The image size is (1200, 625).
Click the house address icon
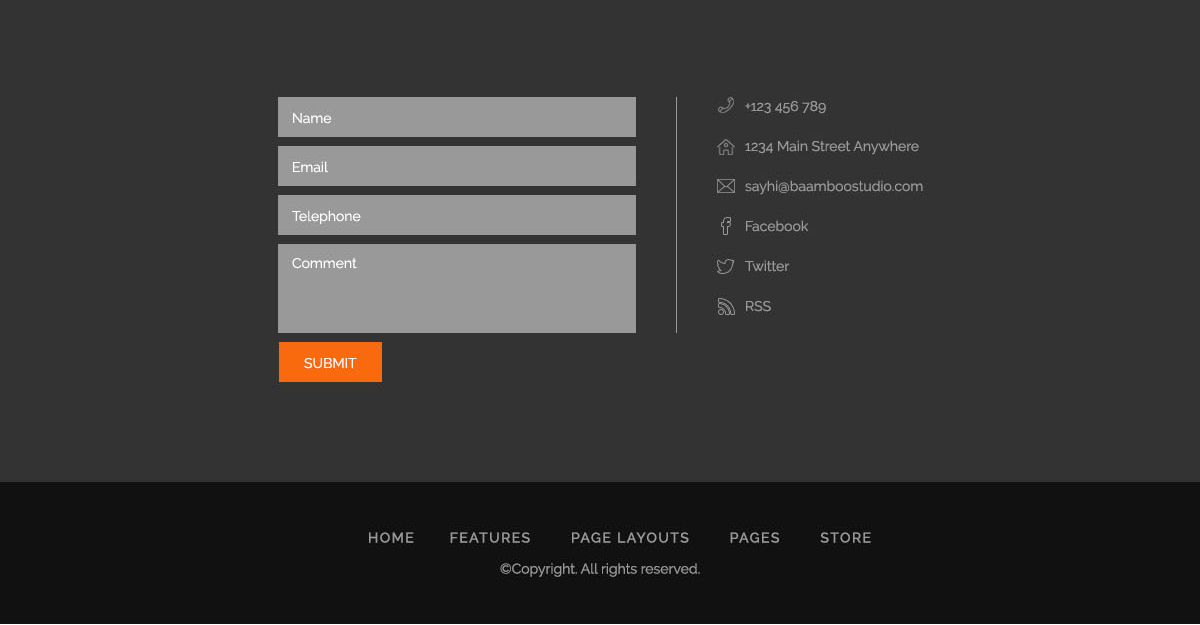coord(726,147)
